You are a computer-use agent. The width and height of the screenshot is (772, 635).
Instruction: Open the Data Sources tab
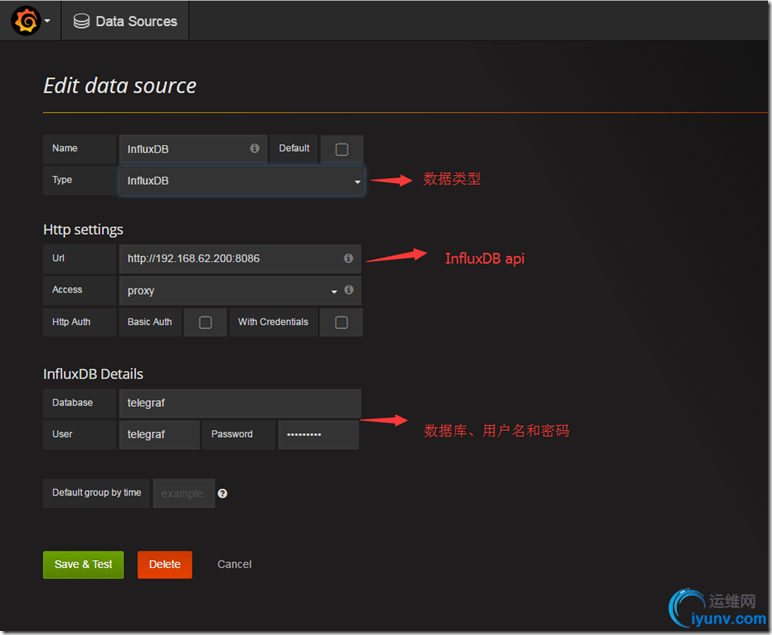[125, 21]
